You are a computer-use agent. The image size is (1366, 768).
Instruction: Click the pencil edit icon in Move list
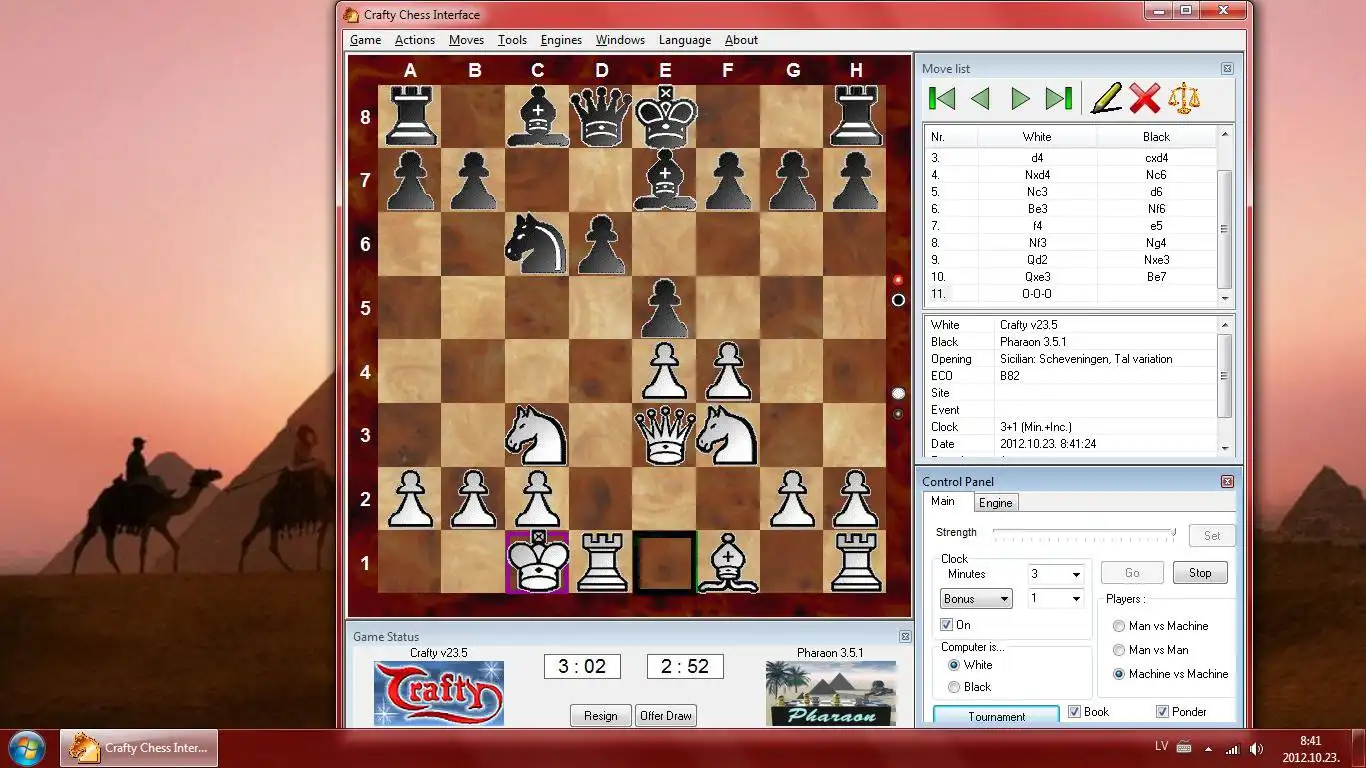1105,97
